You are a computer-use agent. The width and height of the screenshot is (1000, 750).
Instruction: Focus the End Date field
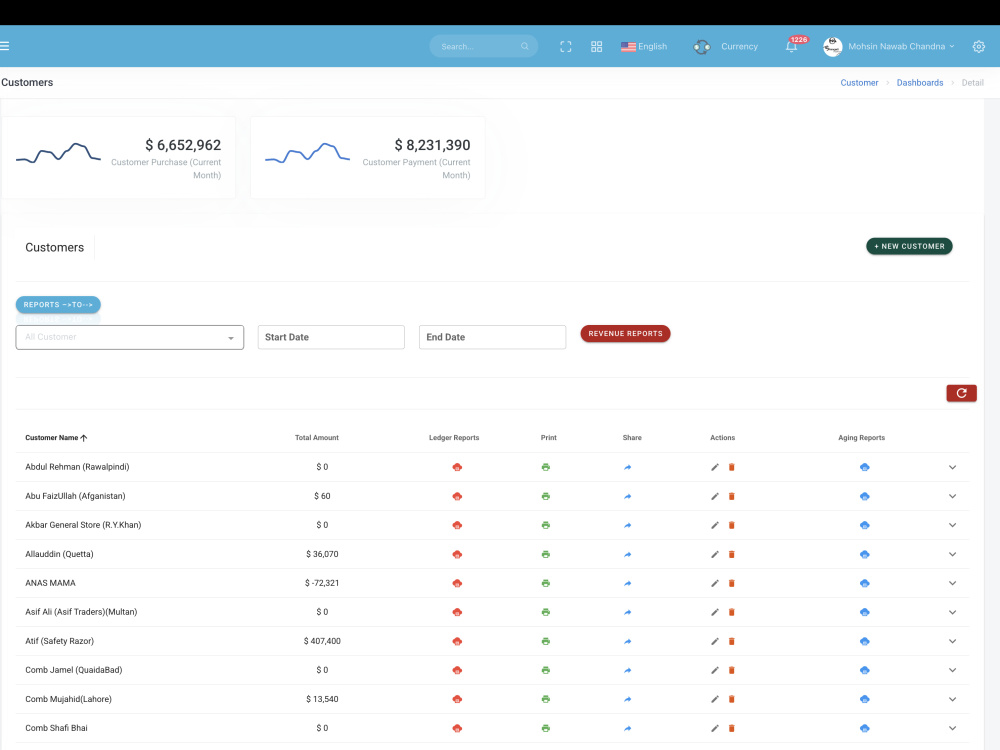tap(492, 337)
